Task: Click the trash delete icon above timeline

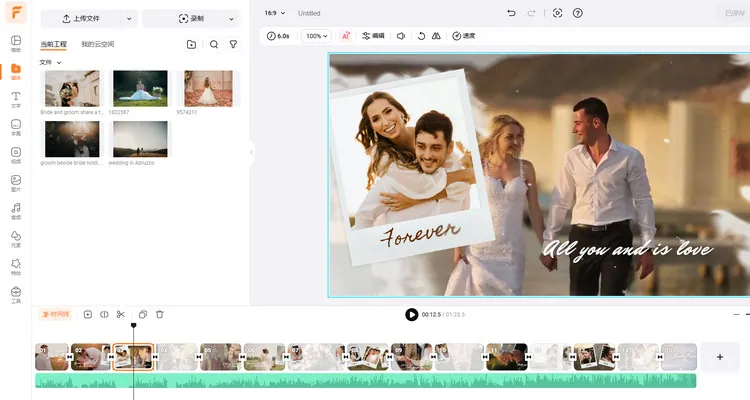Action: pos(160,314)
